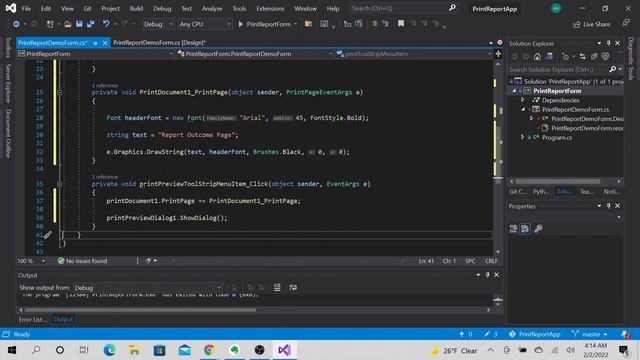Image resolution: width=640 pixels, height=360 pixels.
Task: Open the Mail app from the taskbar
Action: (x=184, y=350)
